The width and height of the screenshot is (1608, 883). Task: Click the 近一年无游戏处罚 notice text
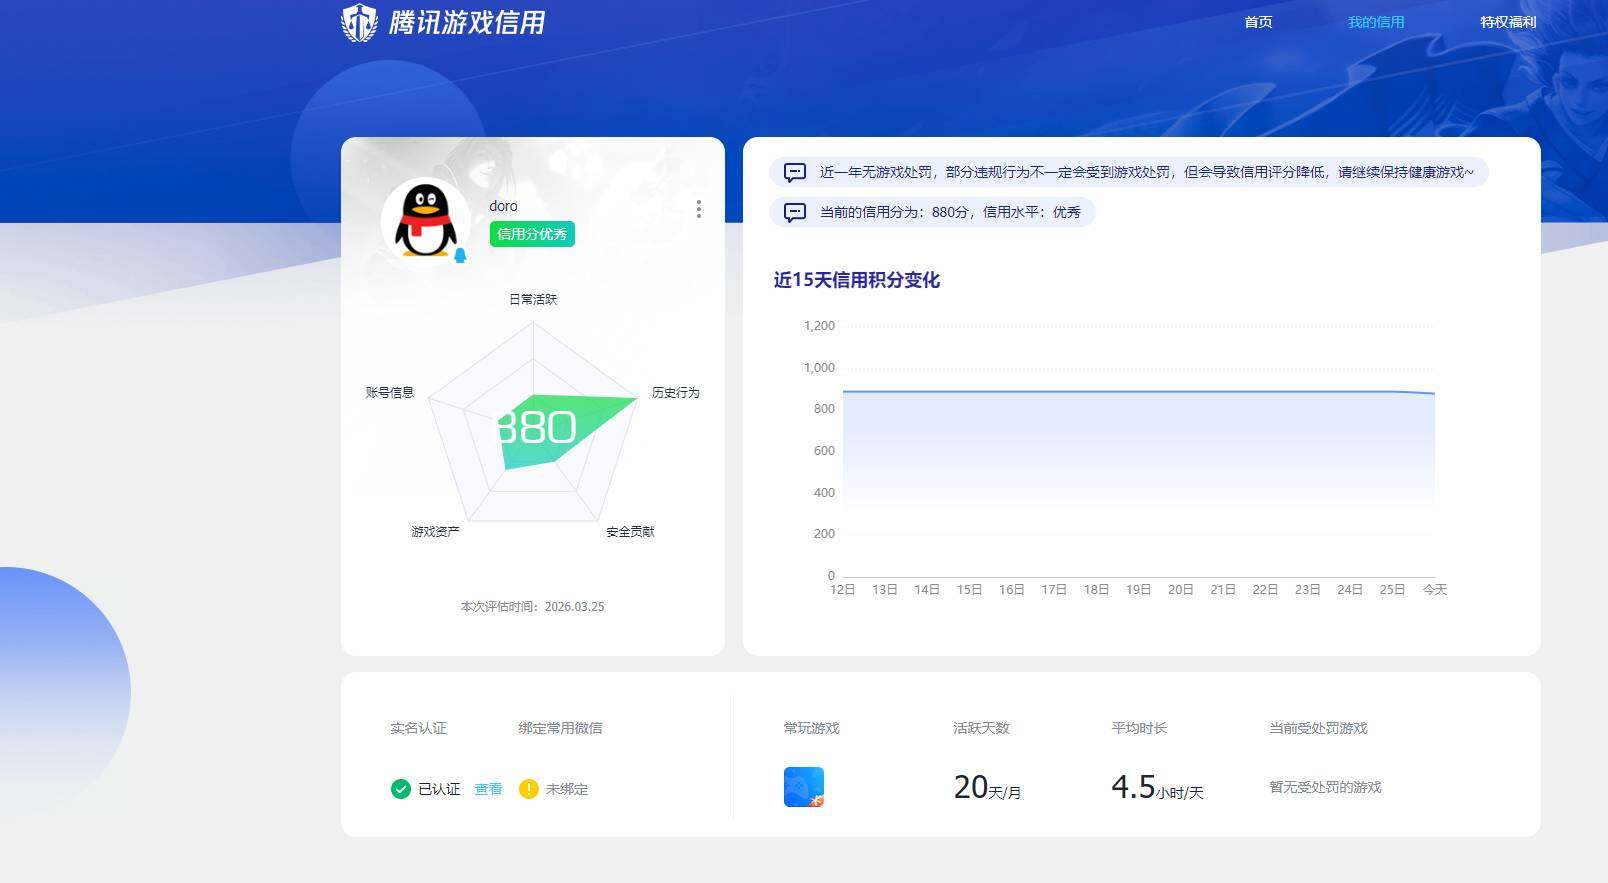(x=1146, y=172)
